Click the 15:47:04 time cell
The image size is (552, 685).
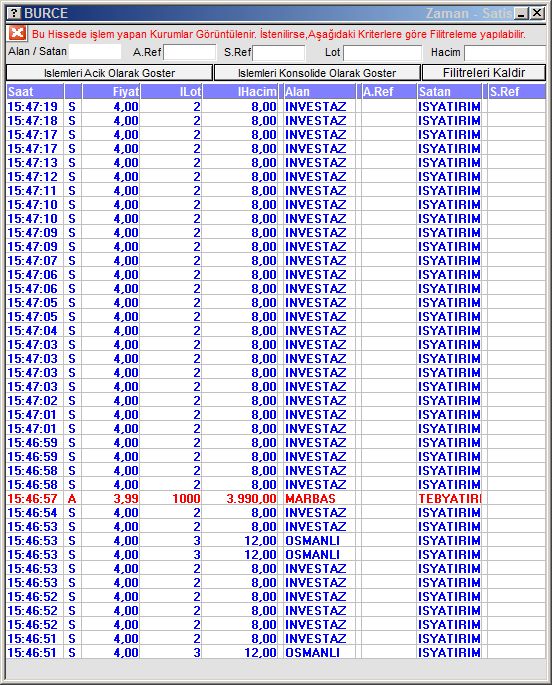click(33, 331)
